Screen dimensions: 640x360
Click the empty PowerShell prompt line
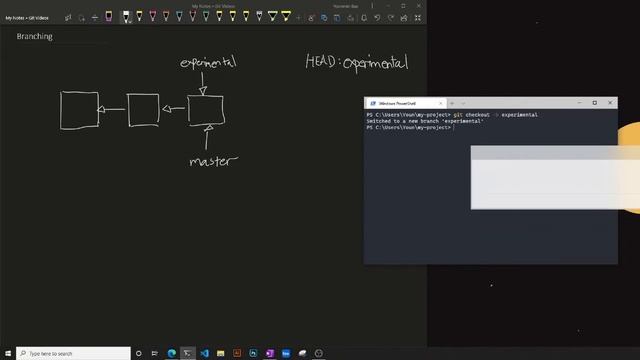410,127
